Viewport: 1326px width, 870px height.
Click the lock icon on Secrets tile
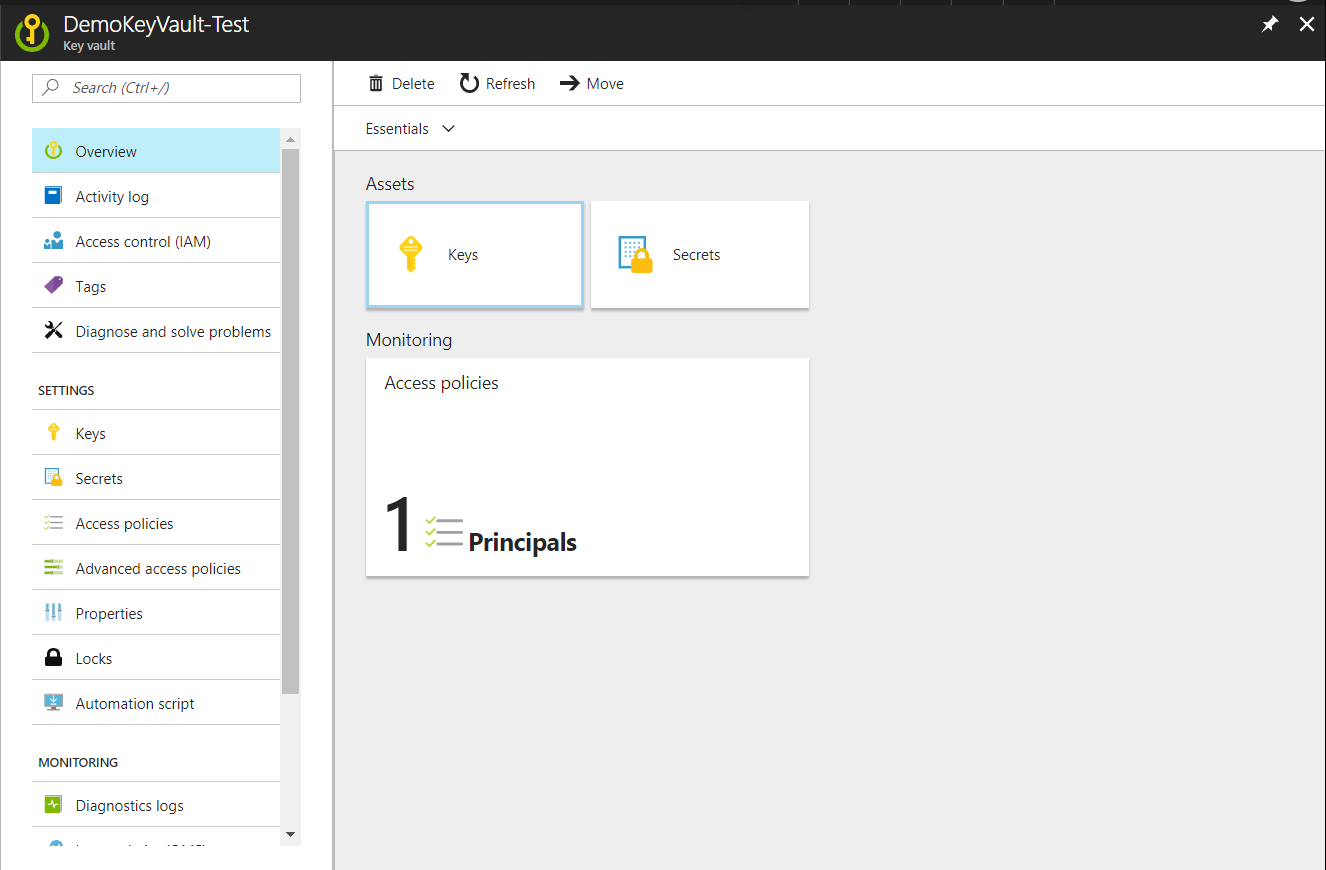click(635, 255)
